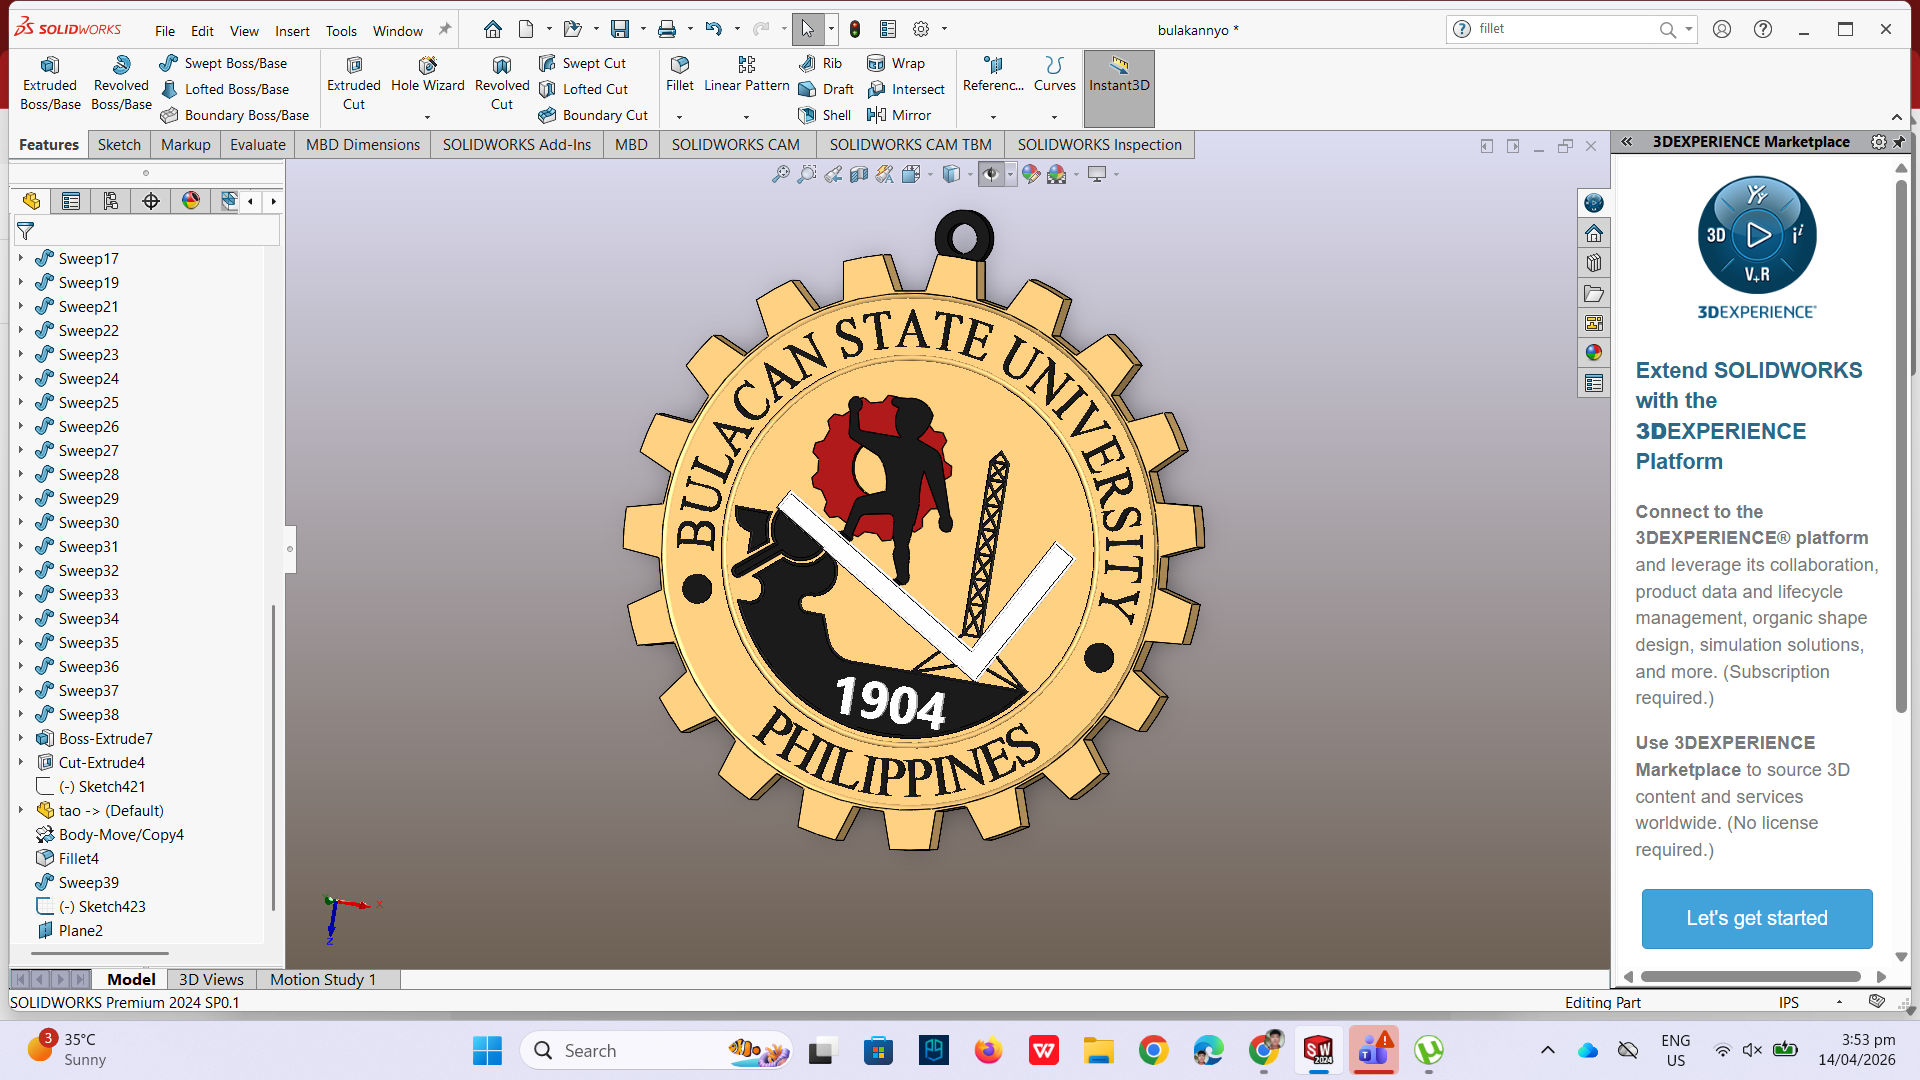Collapse the CommandManager ribbon chevron
Screen dimensions: 1920x1080
pyautogui.click(x=1897, y=117)
